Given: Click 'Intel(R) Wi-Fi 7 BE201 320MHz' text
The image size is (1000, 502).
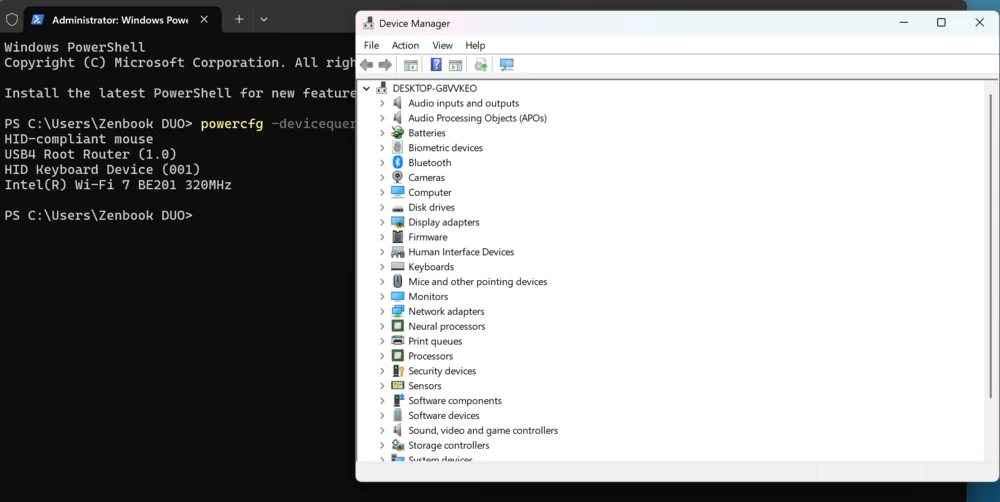Looking at the screenshot, I should 118,184.
